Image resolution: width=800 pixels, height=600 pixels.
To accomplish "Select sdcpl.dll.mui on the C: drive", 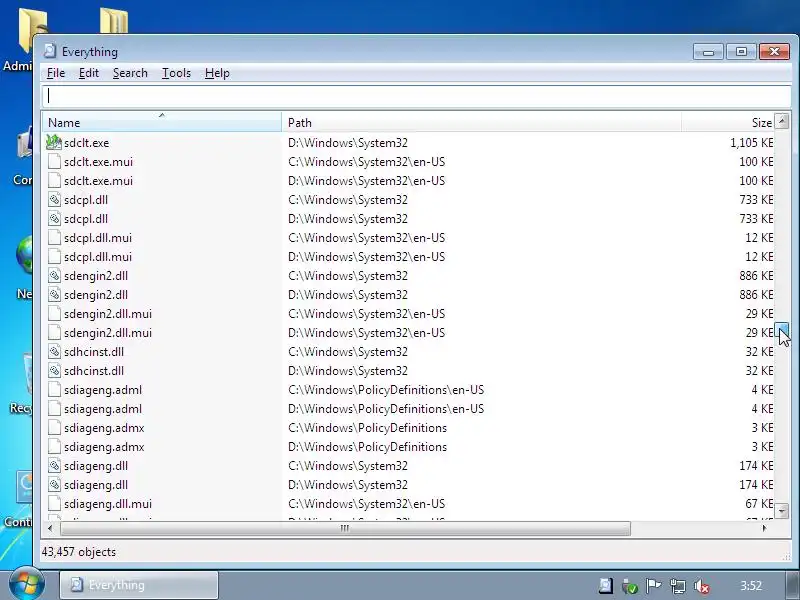I will [x=98, y=238].
